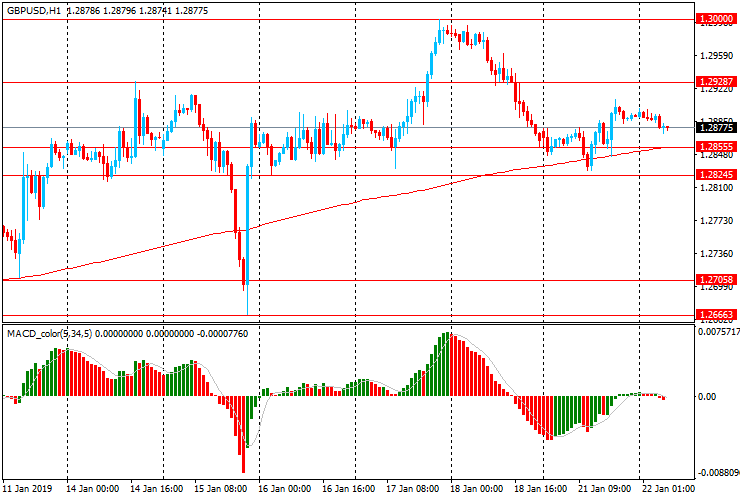Viewport: 740px width, 500px height.
Task: Click the OHLC values 1.28786 1.28796 1.28741
Action: click(119, 10)
